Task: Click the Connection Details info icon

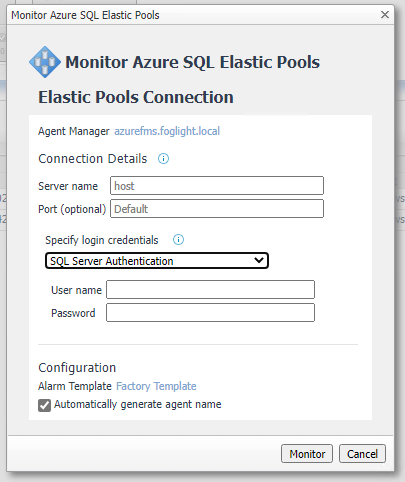Action: pos(163,159)
